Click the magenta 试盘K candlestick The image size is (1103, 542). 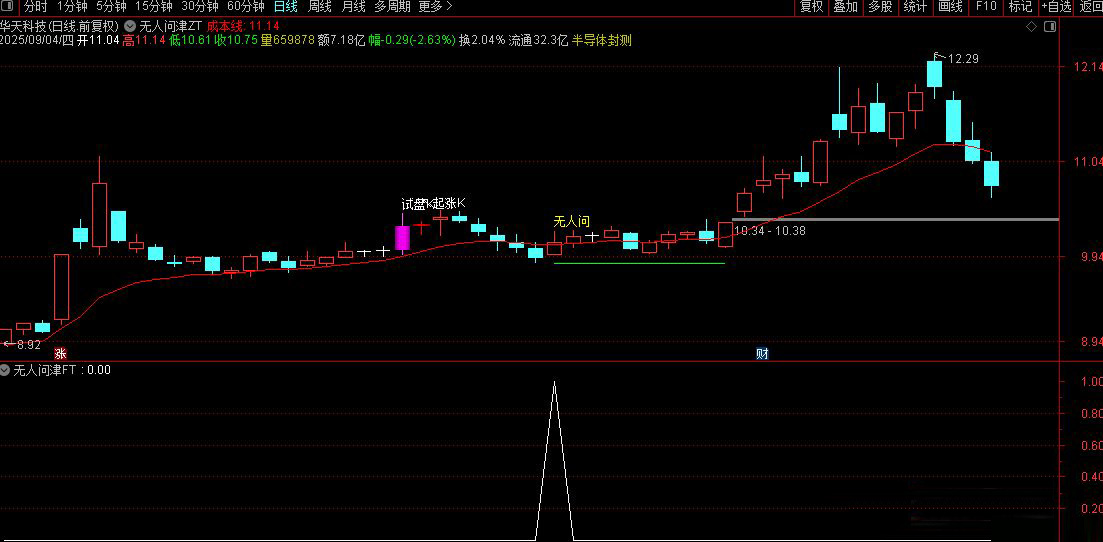(x=402, y=238)
